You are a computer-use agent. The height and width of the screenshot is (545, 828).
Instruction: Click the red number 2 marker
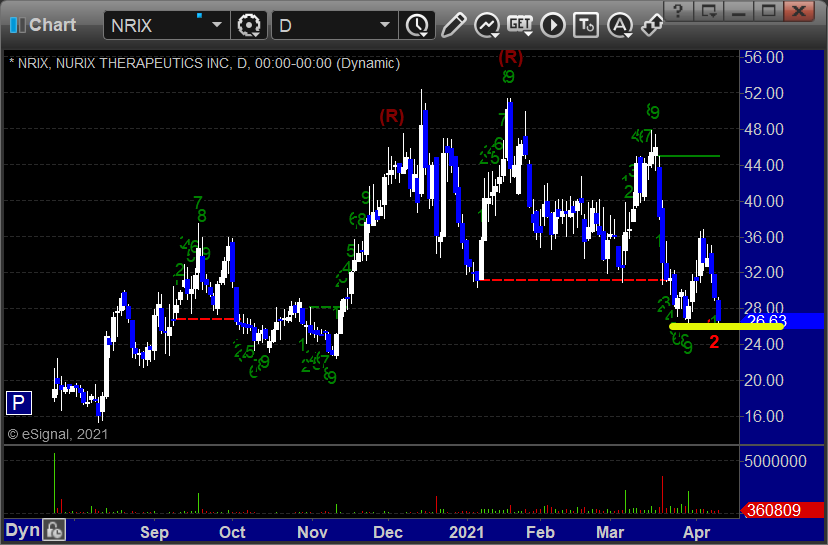pyautogui.click(x=714, y=342)
